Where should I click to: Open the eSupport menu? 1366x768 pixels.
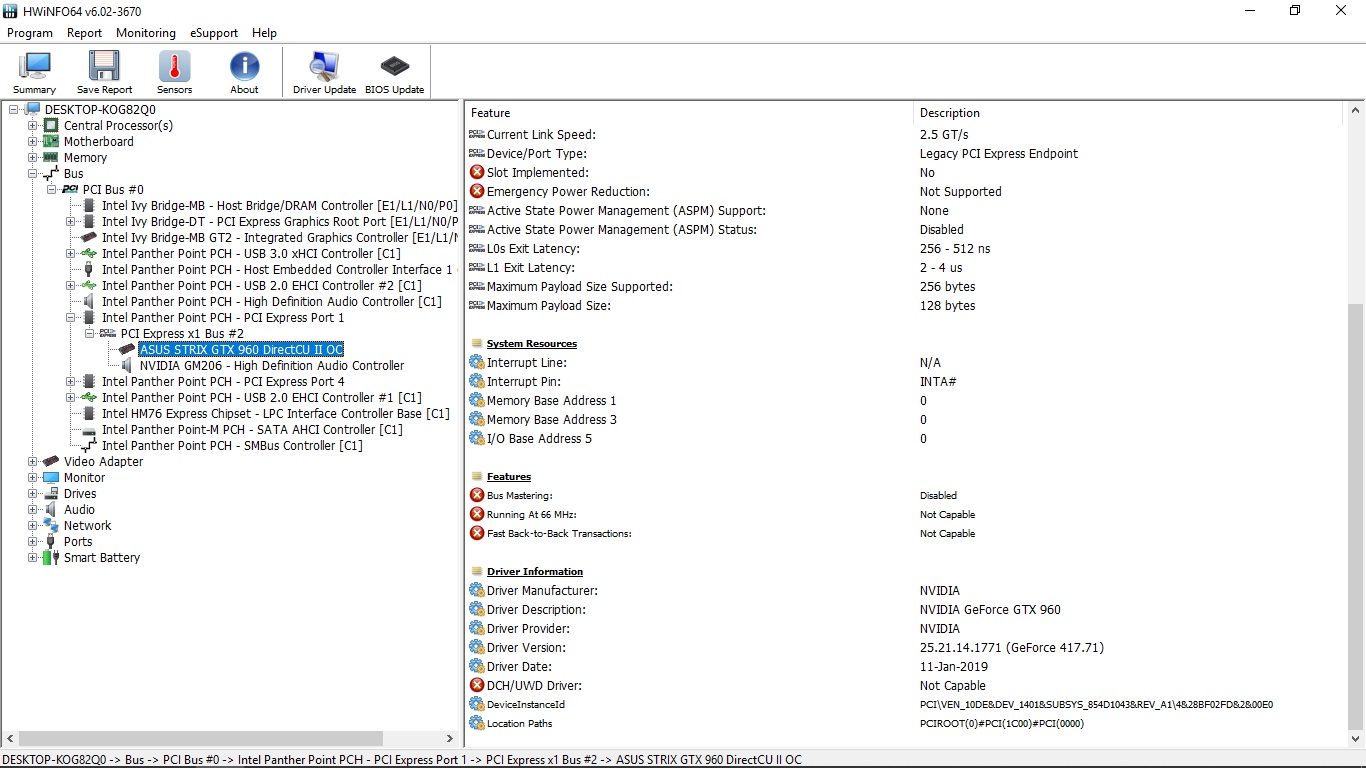click(x=214, y=33)
